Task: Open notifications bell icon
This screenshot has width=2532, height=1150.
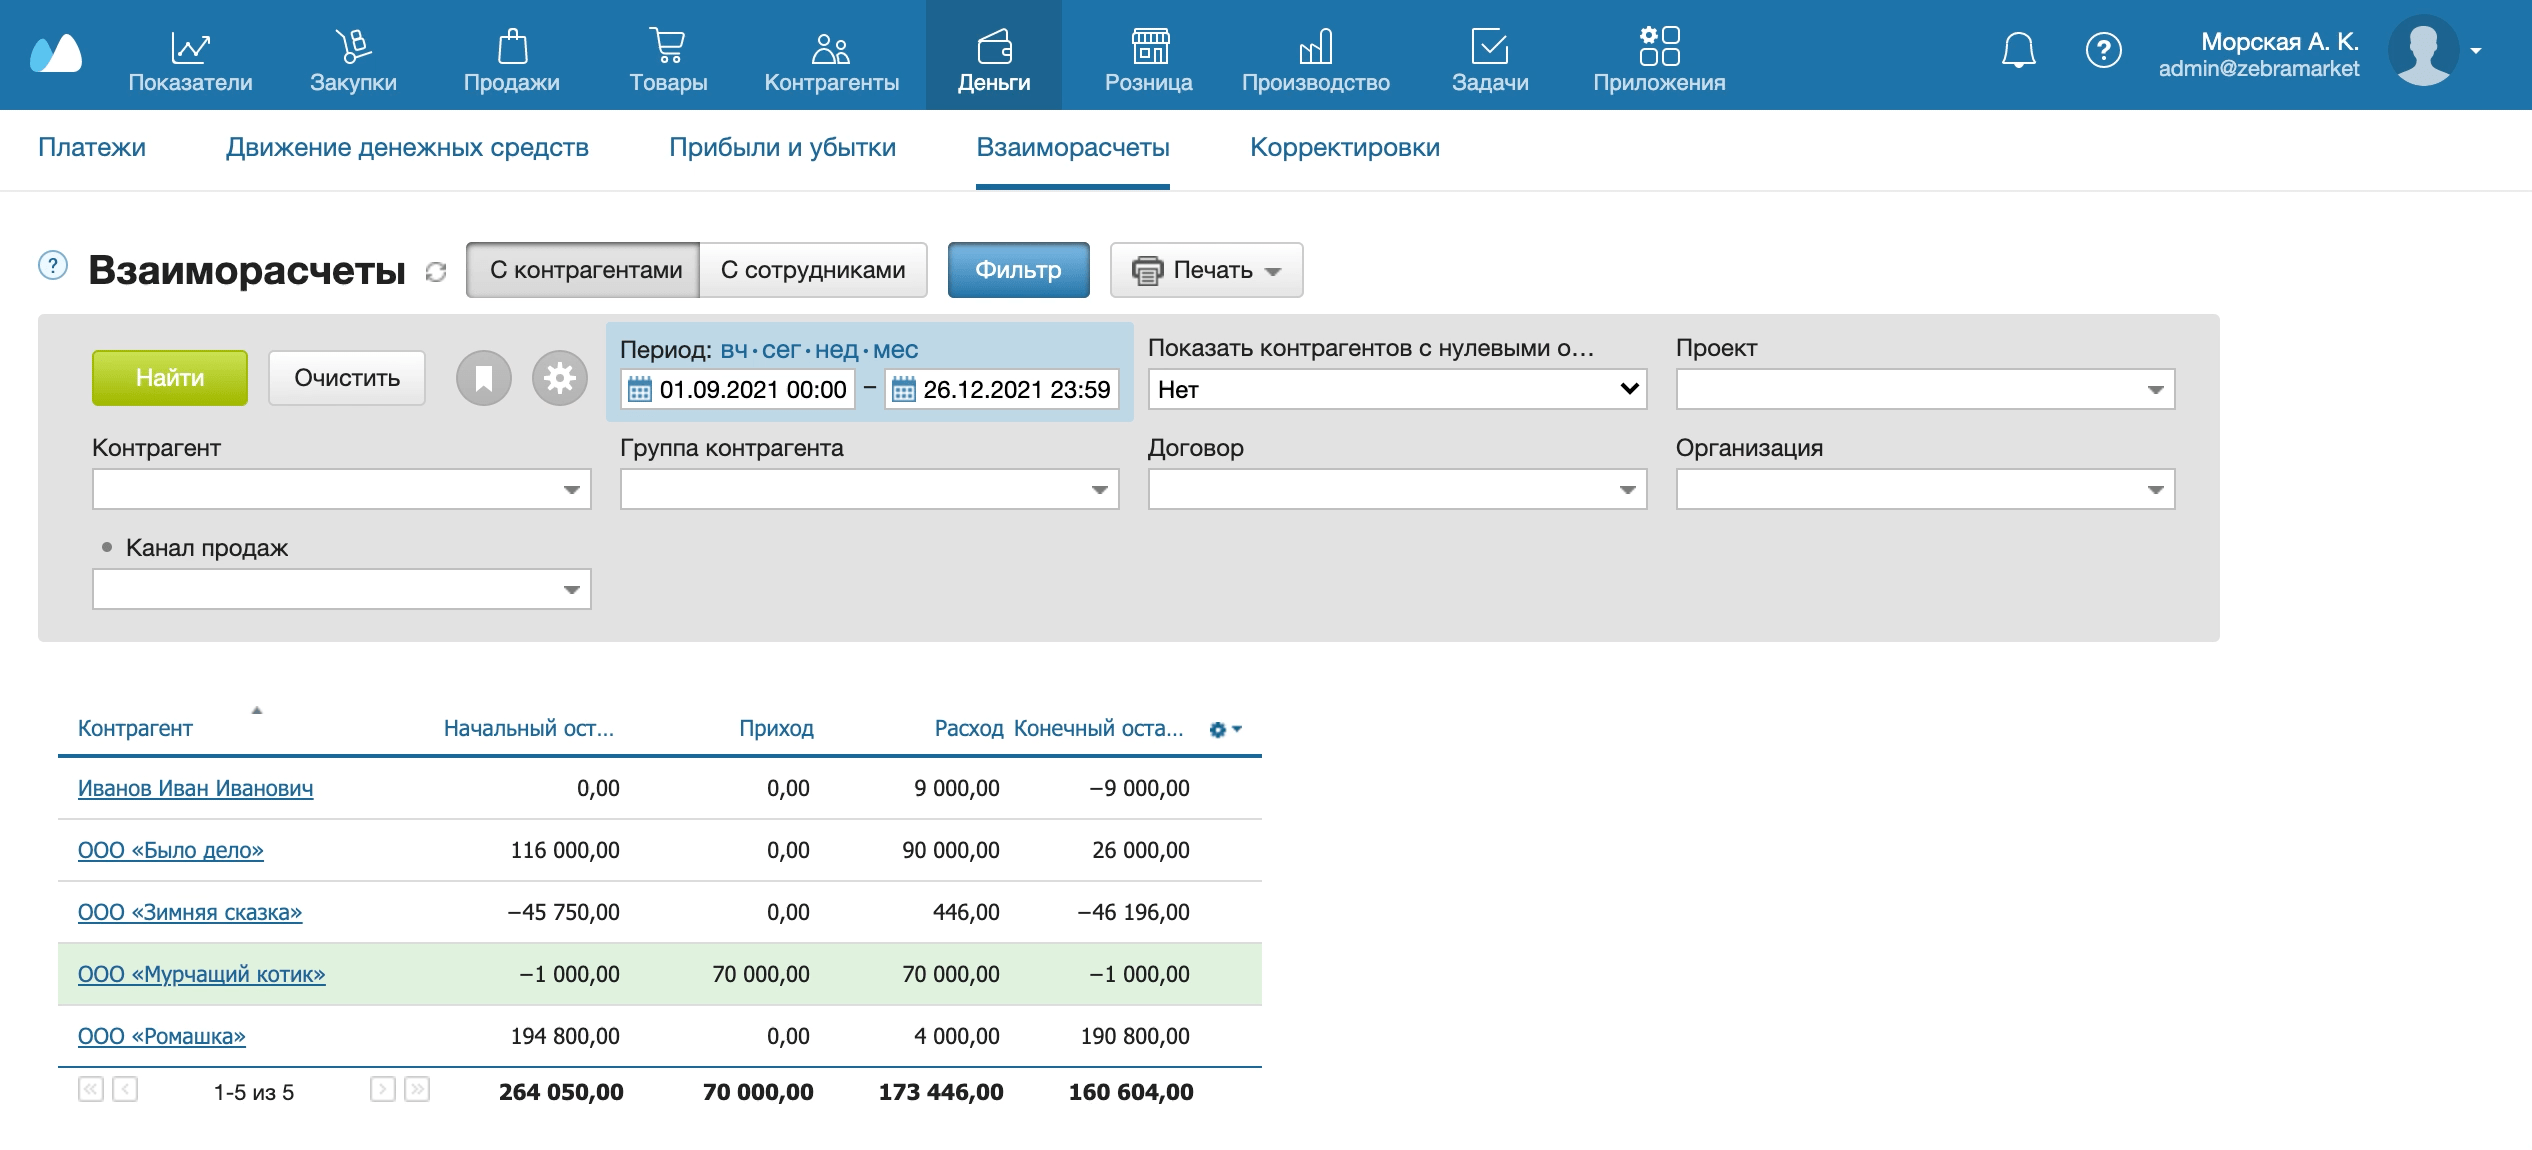Action: point(2018,50)
